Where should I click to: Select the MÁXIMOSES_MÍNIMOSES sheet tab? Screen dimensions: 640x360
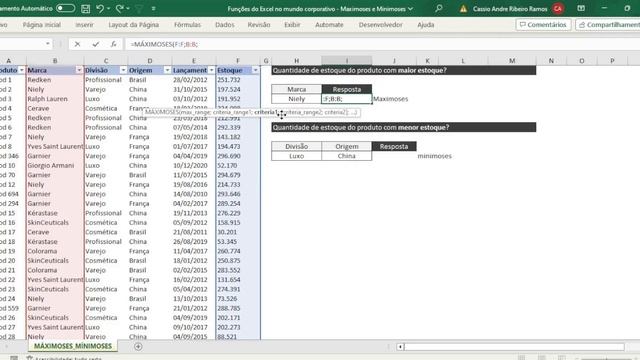pos(73,346)
